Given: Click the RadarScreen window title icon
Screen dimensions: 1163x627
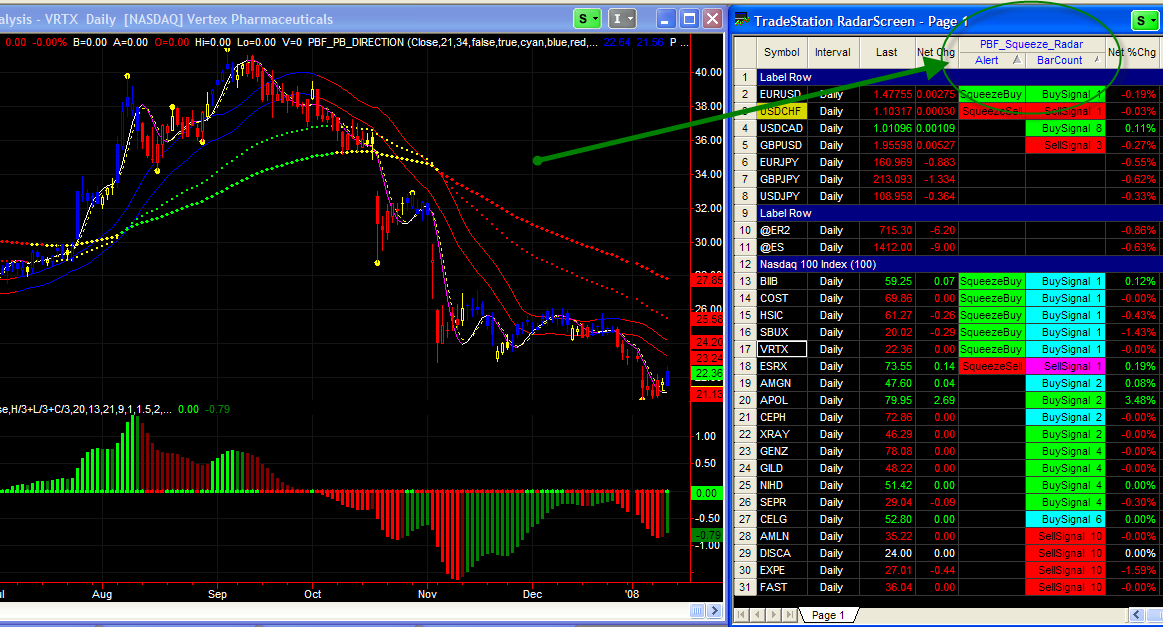Looking at the screenshot, I should [x=741, y=21].
